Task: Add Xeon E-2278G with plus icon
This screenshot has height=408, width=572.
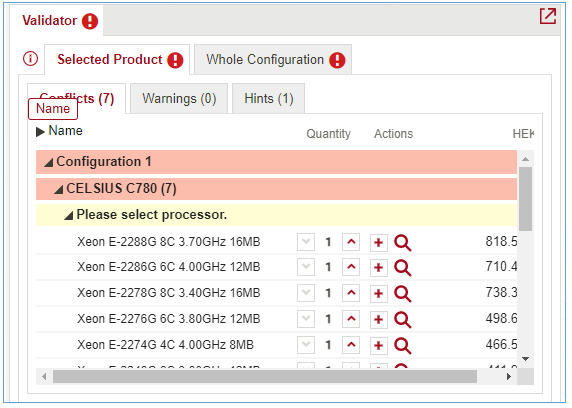Action: coord(379,293)
